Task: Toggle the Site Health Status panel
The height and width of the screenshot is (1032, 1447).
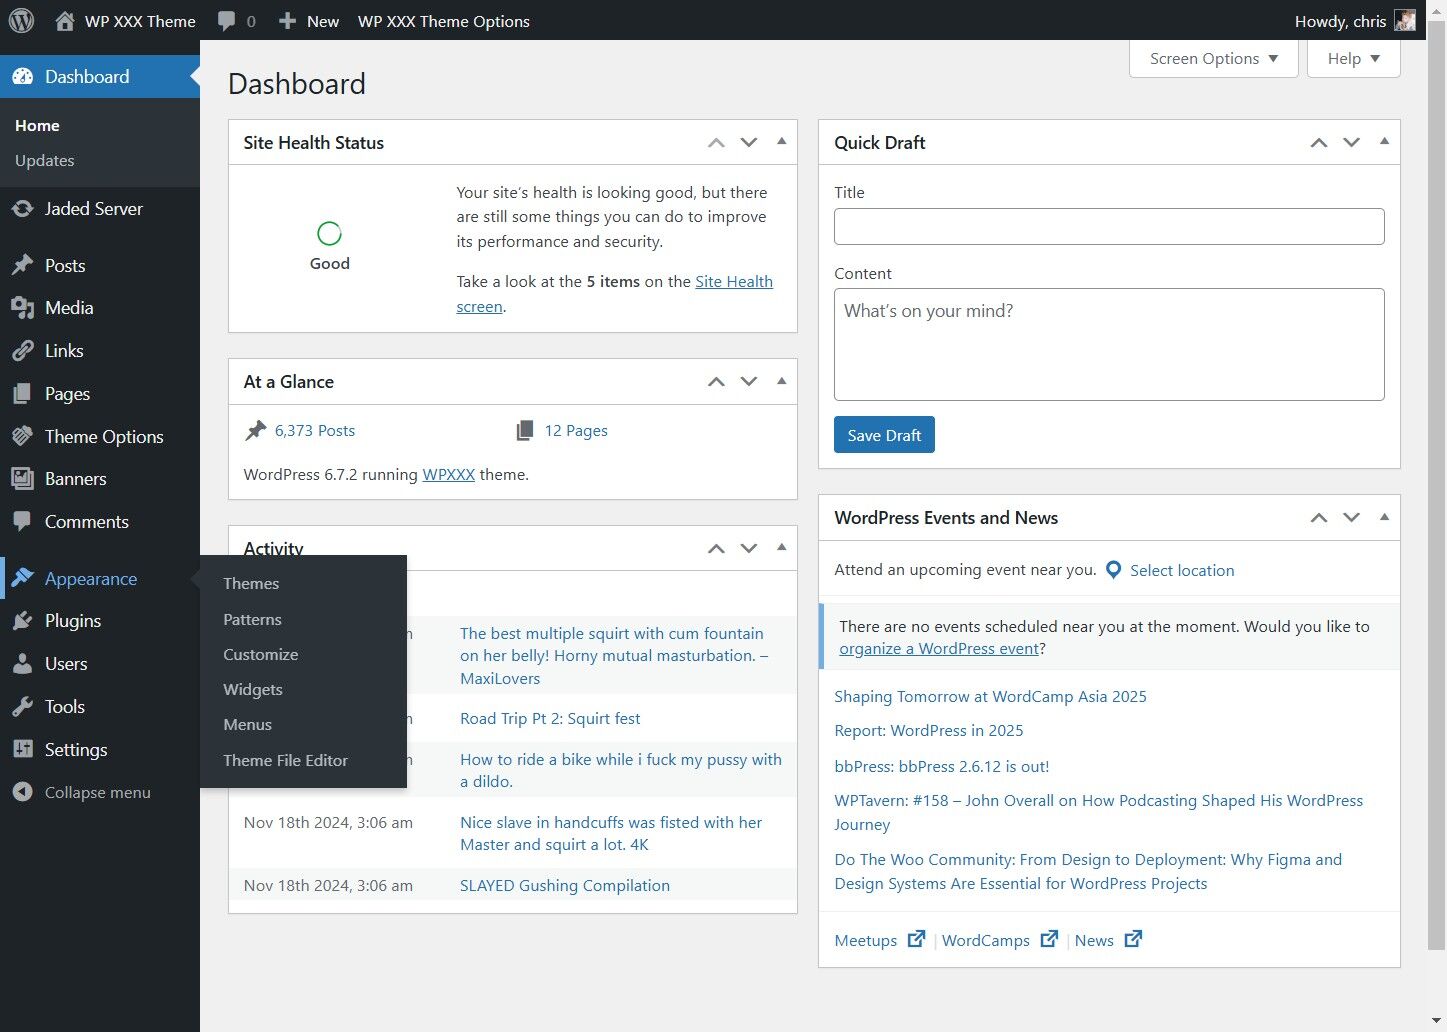Action: (x=782, y=142)
